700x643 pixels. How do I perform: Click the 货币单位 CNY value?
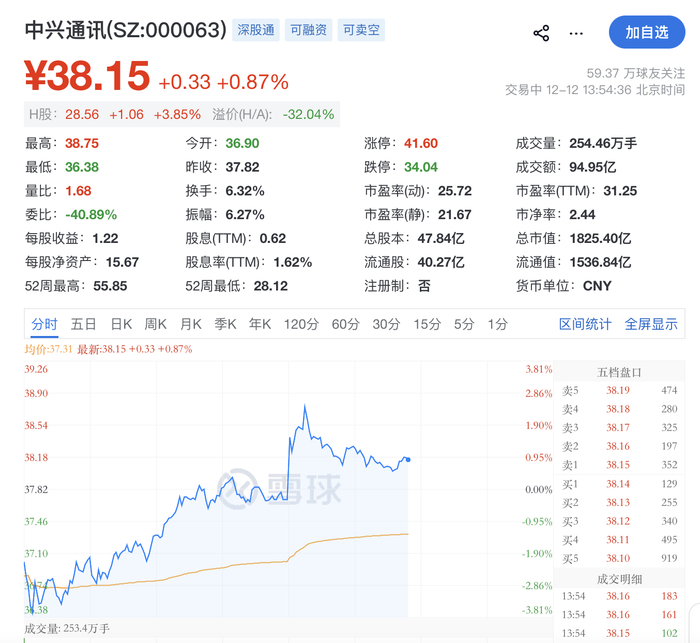click(x=597, y=286)
